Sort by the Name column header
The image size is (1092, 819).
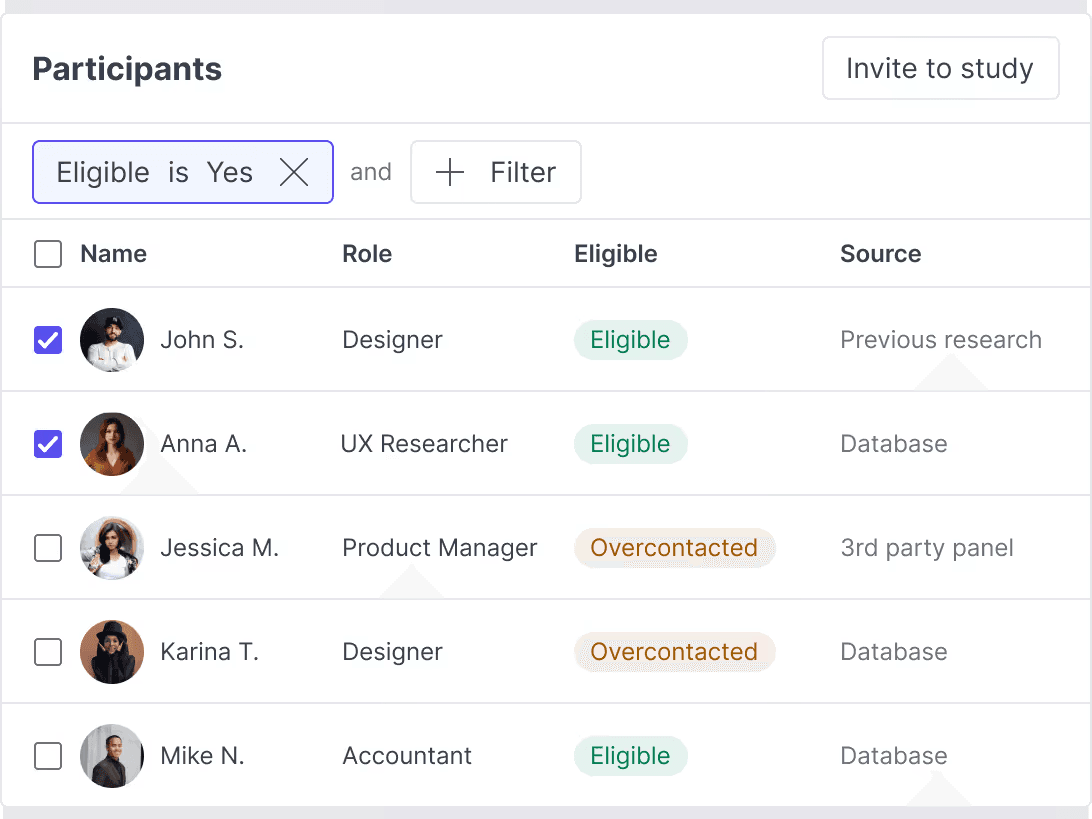point(114,254)
